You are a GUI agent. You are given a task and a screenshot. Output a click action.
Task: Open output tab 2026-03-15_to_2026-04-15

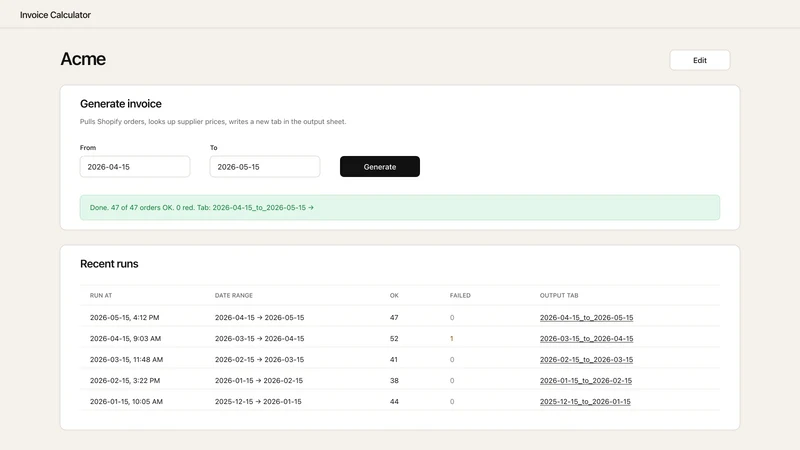(586, 338)
